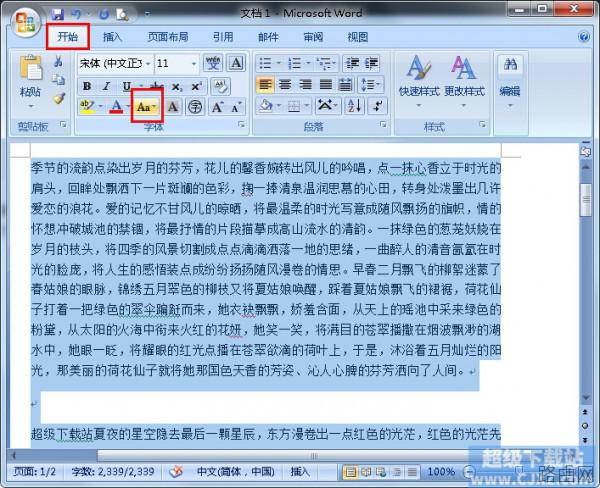Open the font size dropdown showing 11
The image size is (600, 488).
[194, 64]
